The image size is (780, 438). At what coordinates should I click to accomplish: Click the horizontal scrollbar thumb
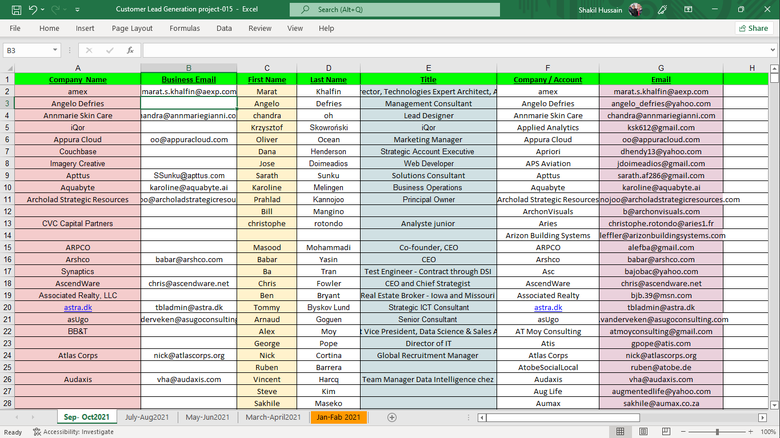point(563,418)
